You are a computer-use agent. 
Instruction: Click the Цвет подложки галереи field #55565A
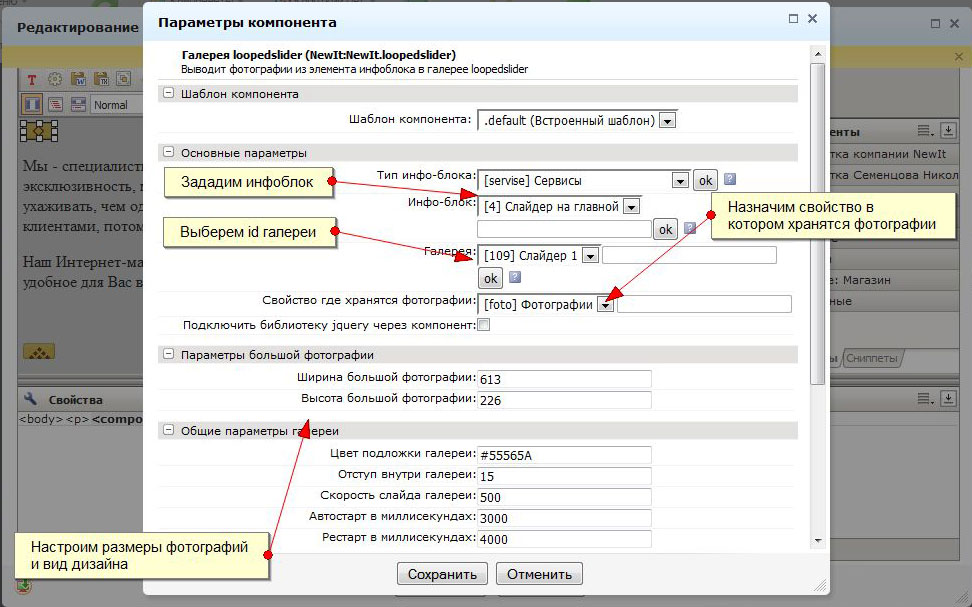(x=564, y=455)
